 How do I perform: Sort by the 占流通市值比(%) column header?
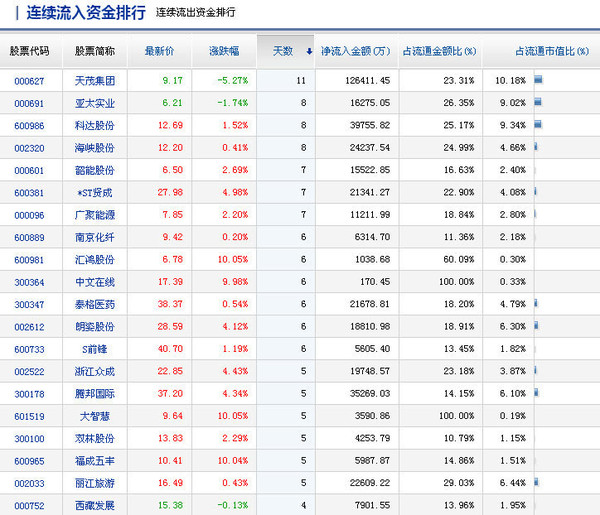click(x=552, y=51)
